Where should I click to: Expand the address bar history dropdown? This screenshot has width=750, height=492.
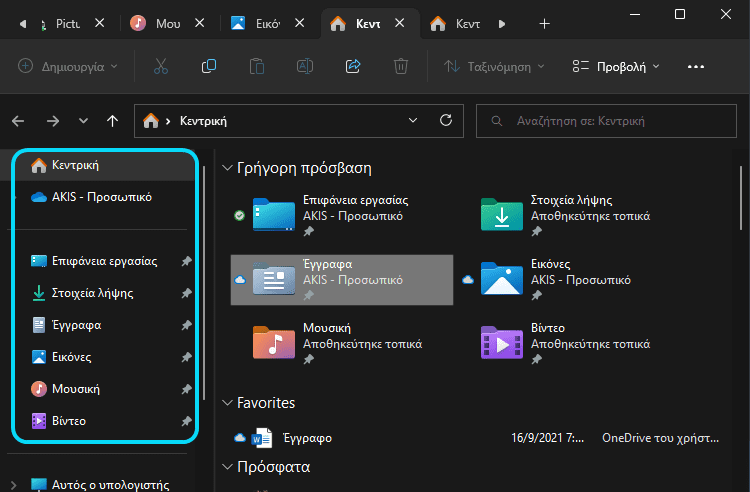click(413, 120)
